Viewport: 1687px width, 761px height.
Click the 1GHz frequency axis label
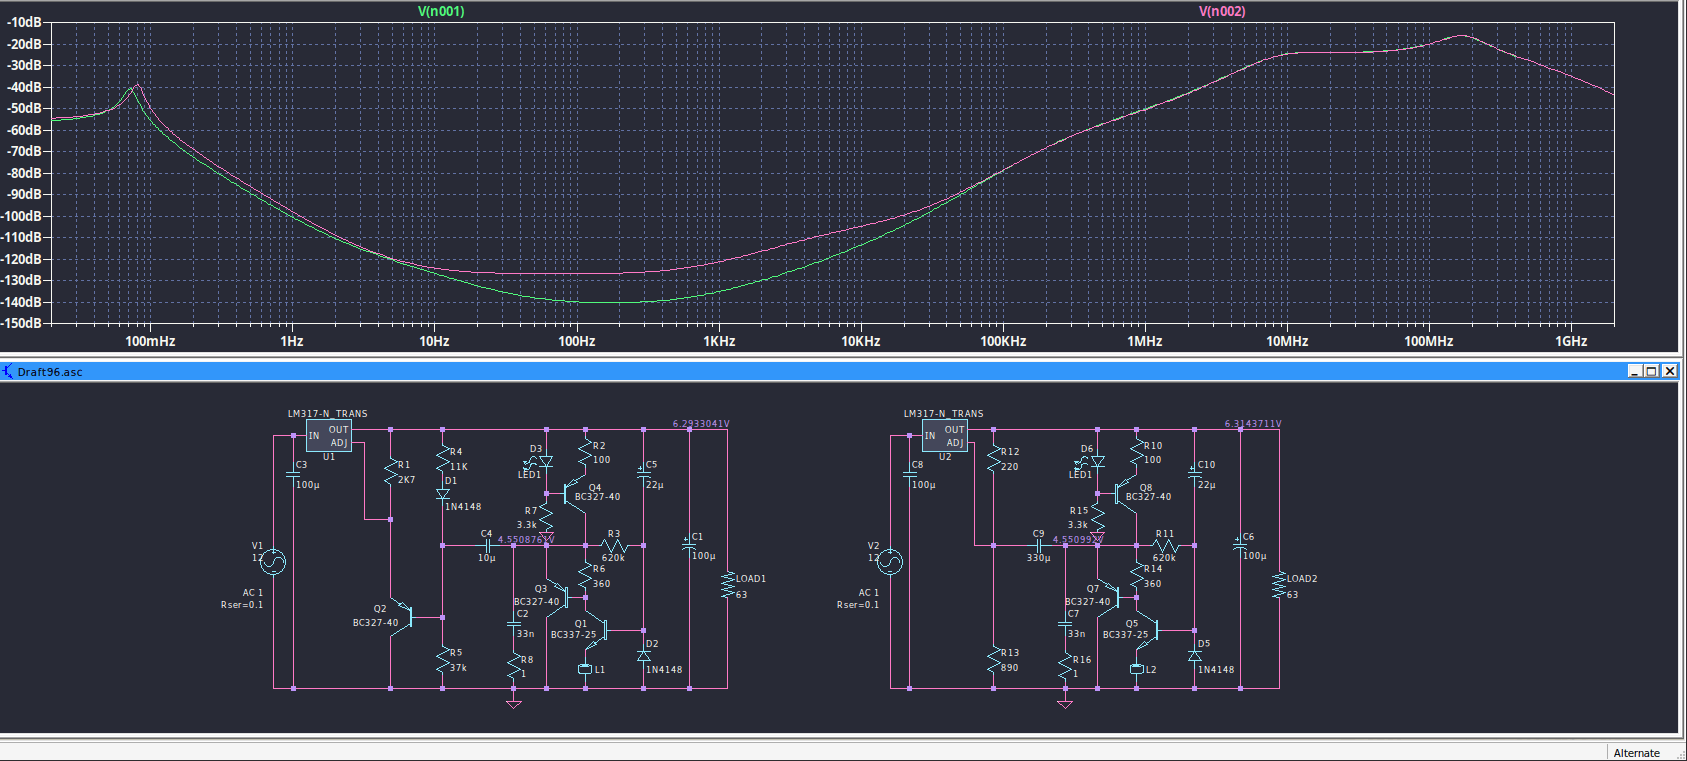tap(1571, 341)
